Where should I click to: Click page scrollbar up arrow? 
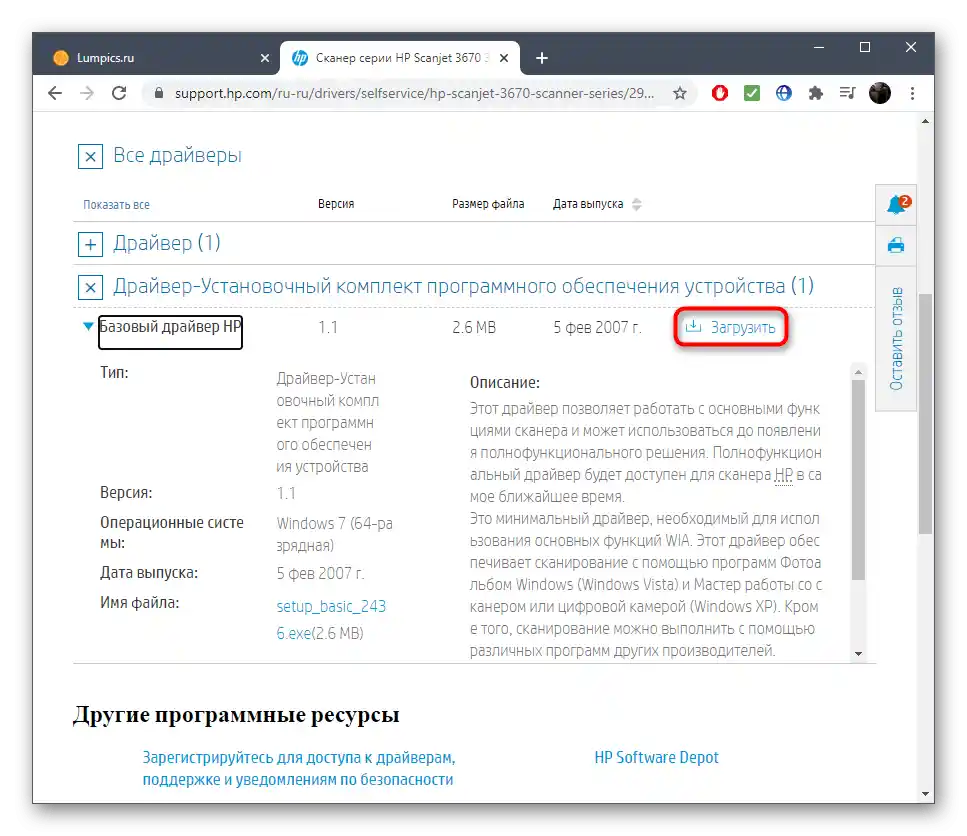[925, 121]
